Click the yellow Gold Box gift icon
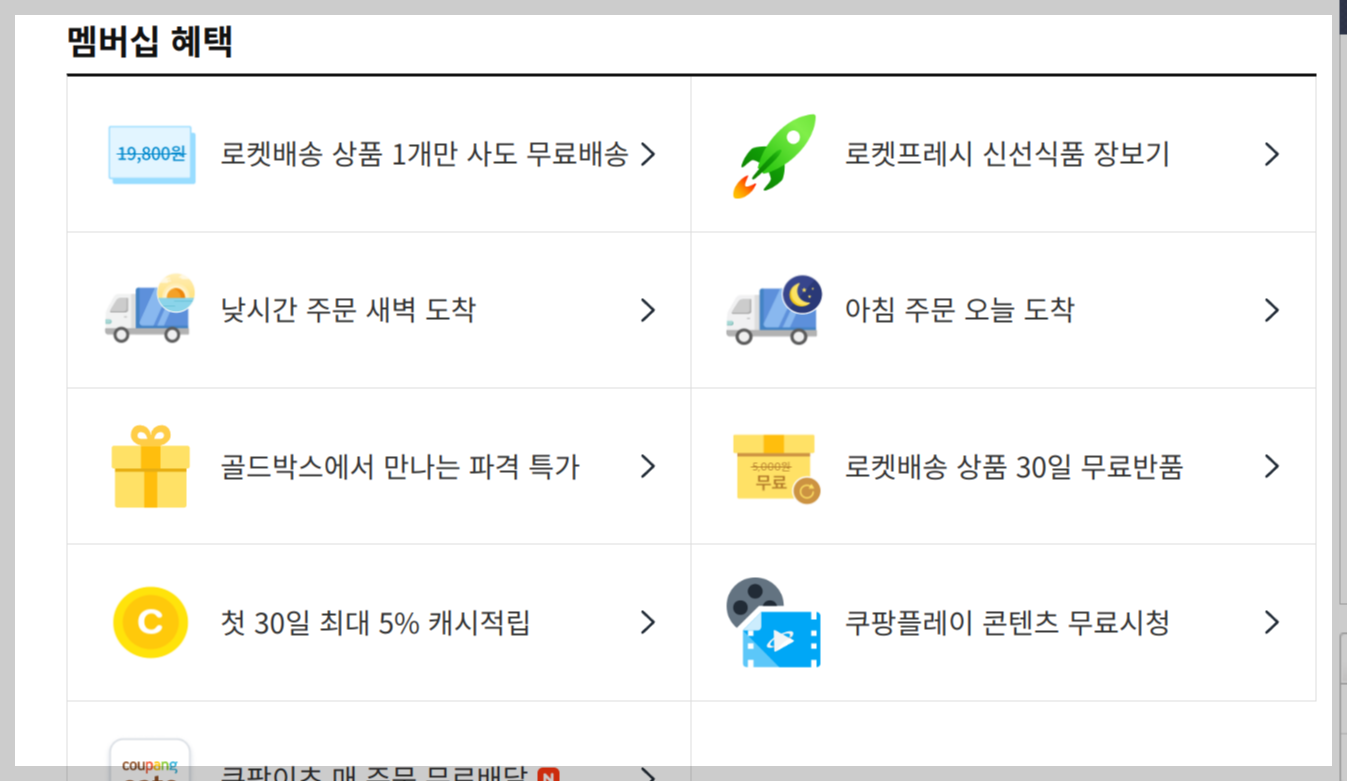This screenshot has width=1347, height=781. 150,466
